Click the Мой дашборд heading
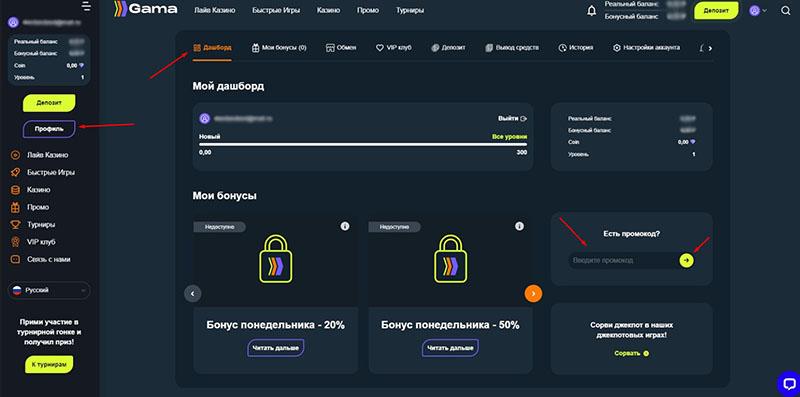800x397 pixels. [229, 86]
